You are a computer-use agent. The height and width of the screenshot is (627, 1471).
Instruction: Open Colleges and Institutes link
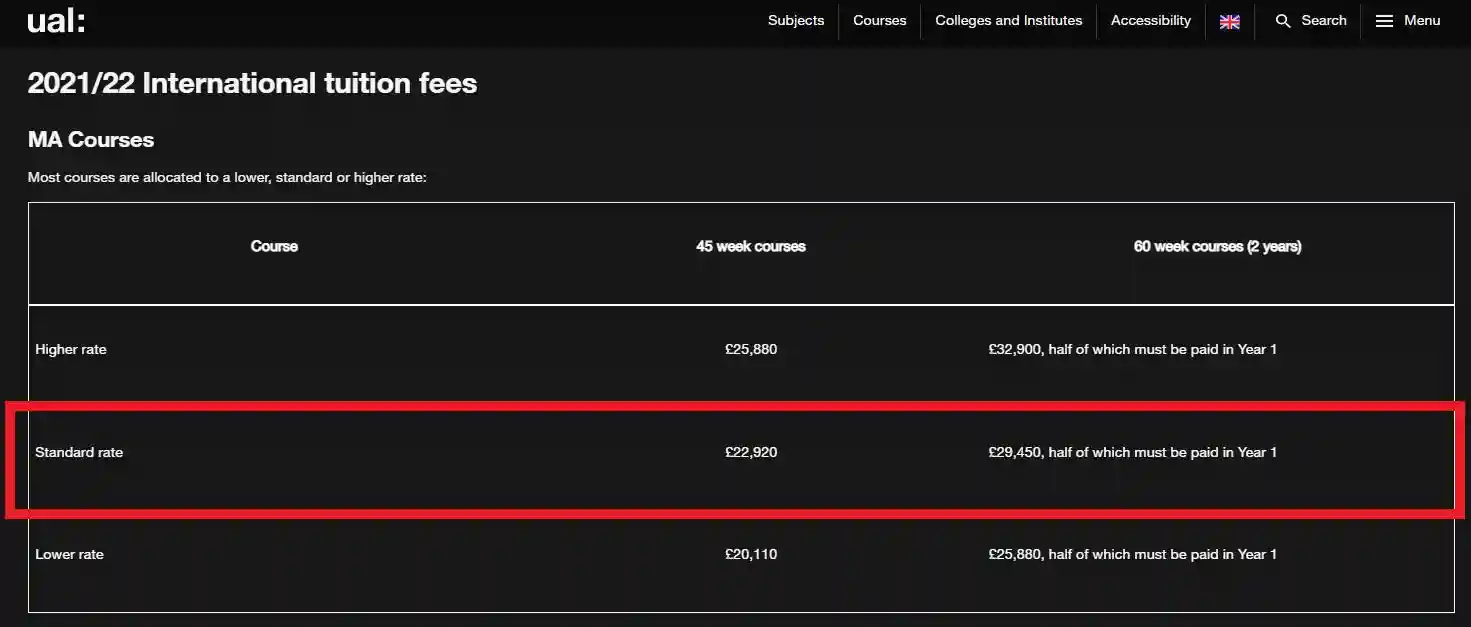click(1008, 20)
